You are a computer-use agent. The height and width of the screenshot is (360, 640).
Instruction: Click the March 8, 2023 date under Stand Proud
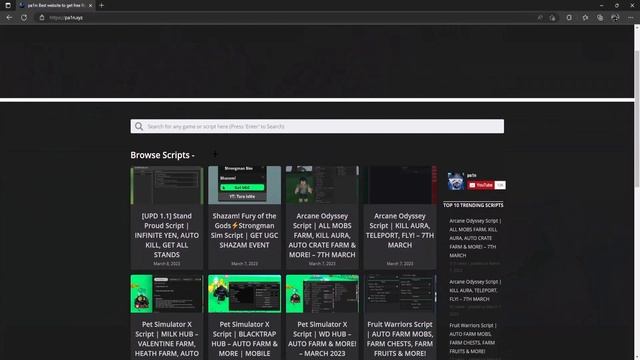[167, 264]
